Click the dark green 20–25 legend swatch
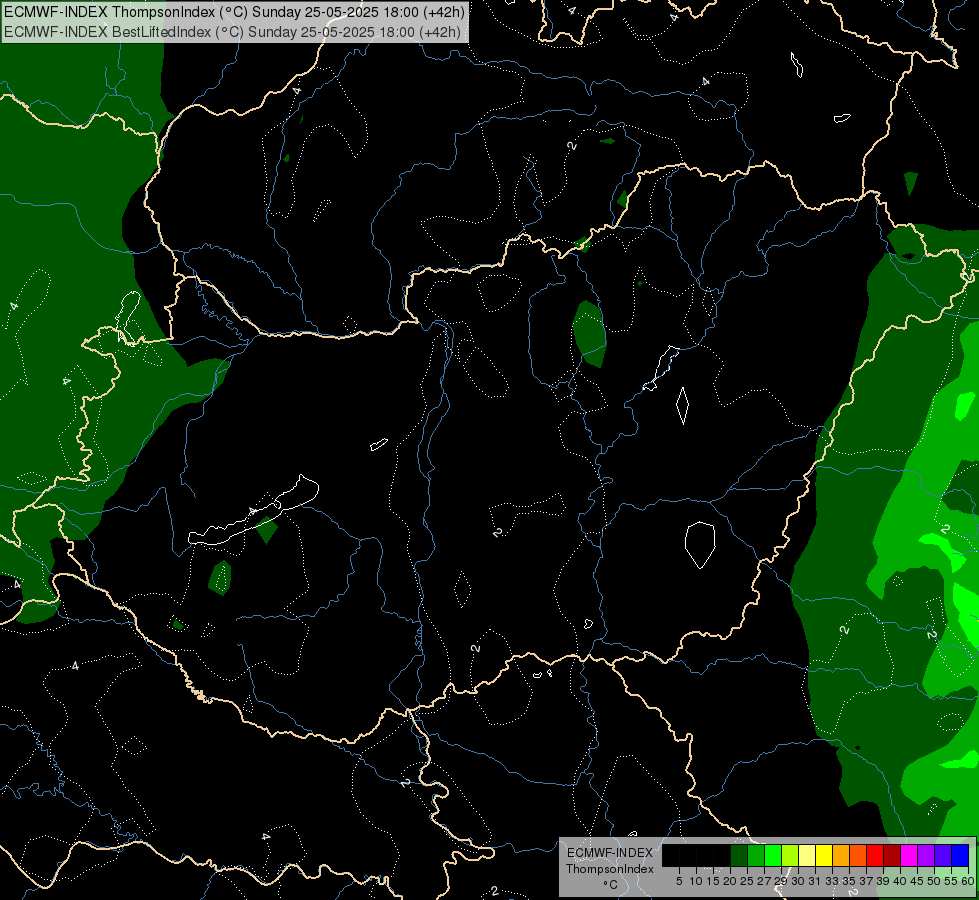The image size is (979, 900). (739, 856)
